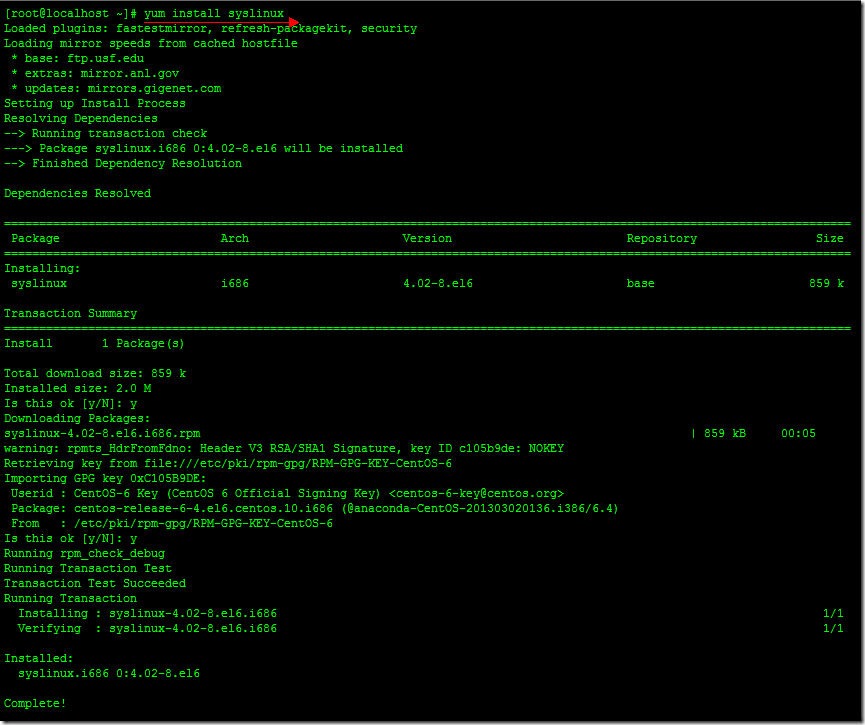
Task: Click the '859 kB' download size value
Action: (x=725, y=434)
